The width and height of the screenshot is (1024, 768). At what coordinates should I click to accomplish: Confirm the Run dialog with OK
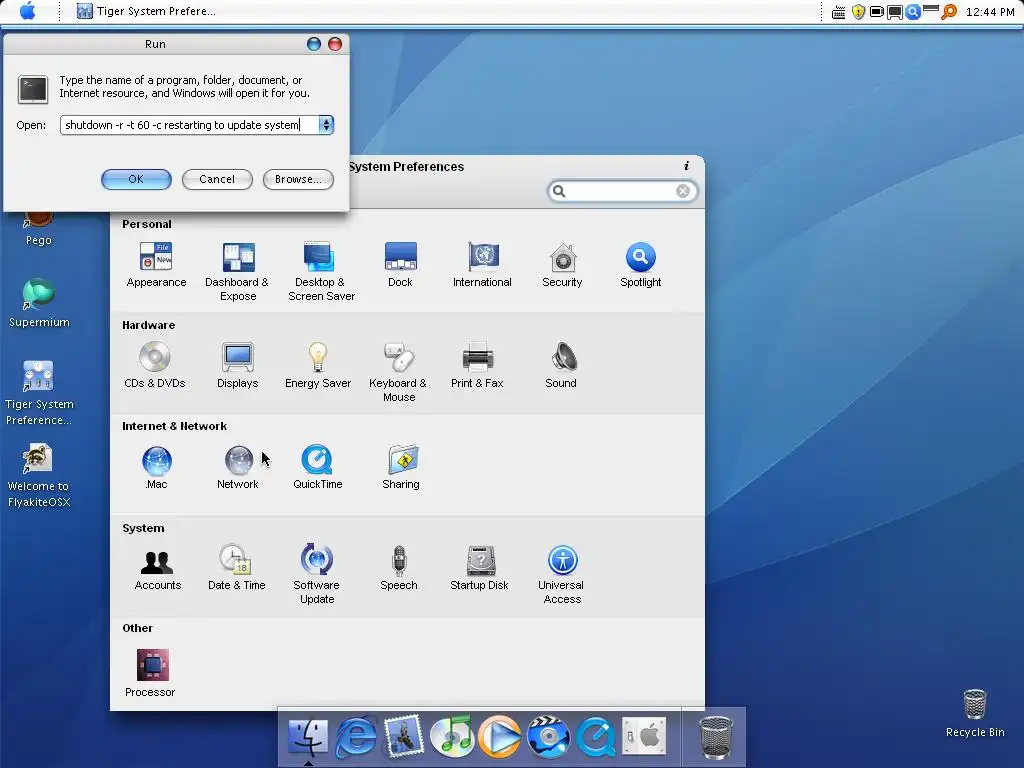[136, 179]
